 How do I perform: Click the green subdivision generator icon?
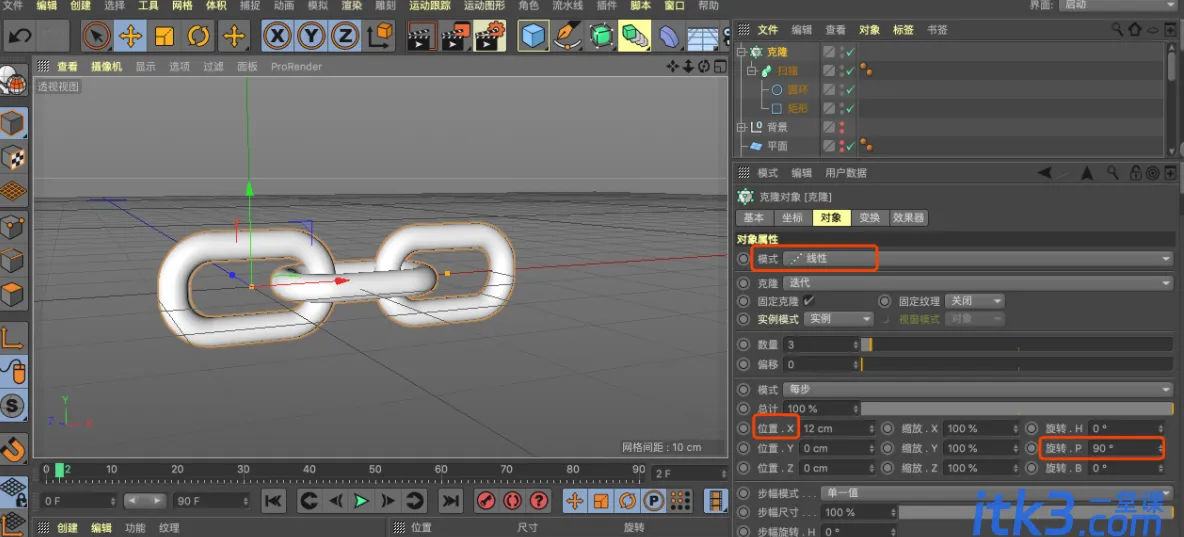click(x=601, y=35)
